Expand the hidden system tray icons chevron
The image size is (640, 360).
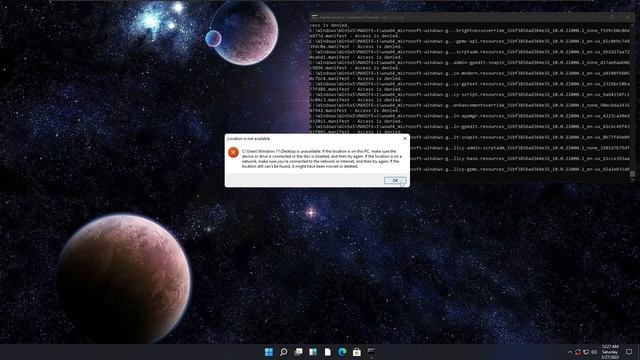(570, 352)
